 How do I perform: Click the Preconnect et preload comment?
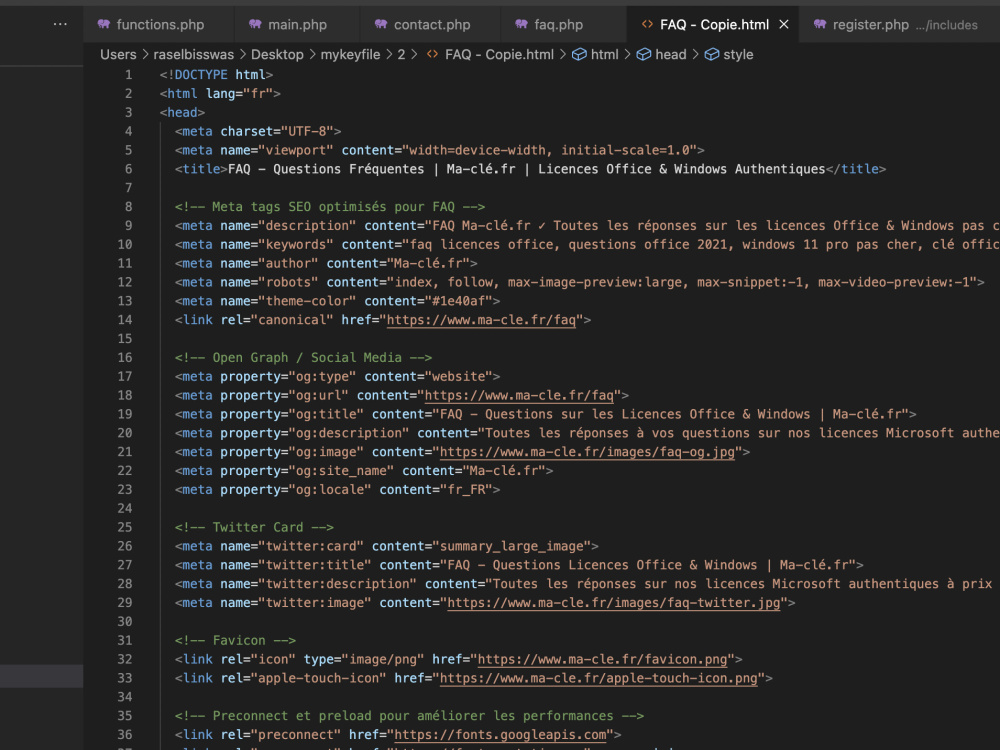tap(409, 716)
